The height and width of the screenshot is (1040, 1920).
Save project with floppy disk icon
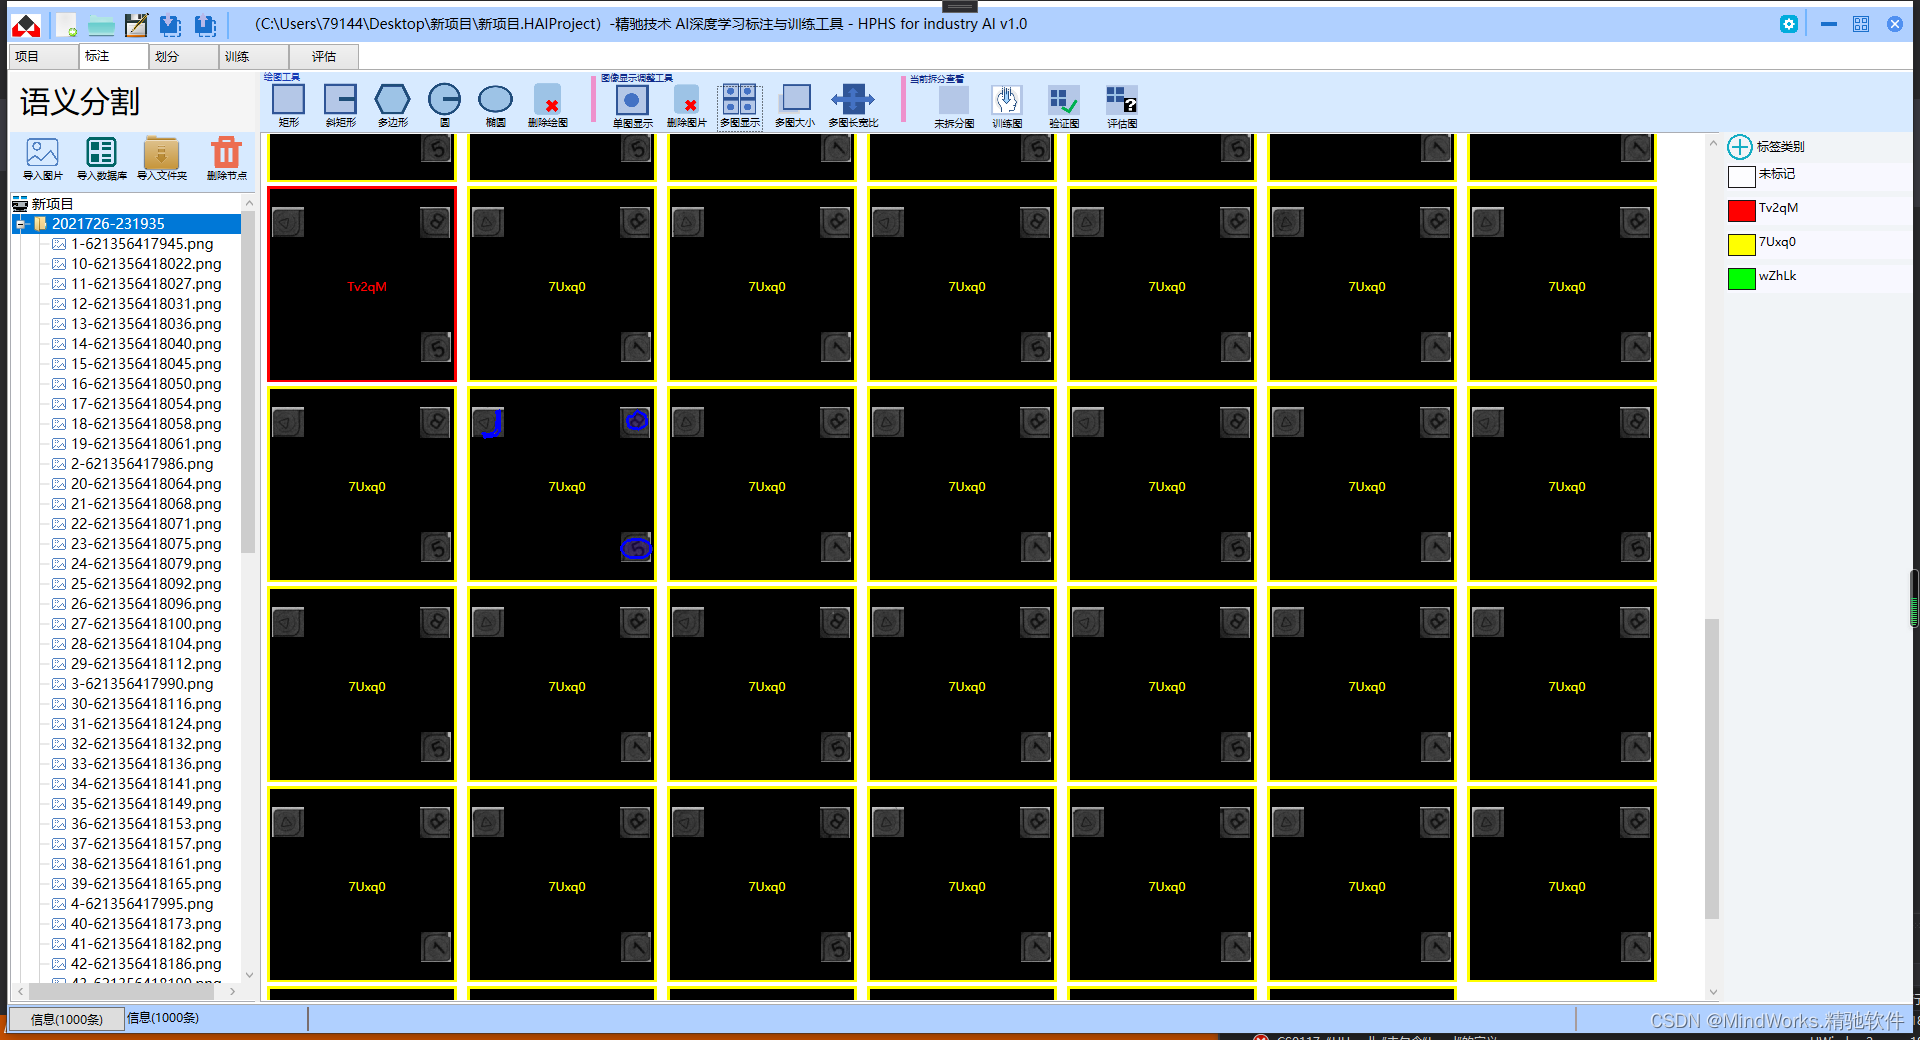(136, 25)
